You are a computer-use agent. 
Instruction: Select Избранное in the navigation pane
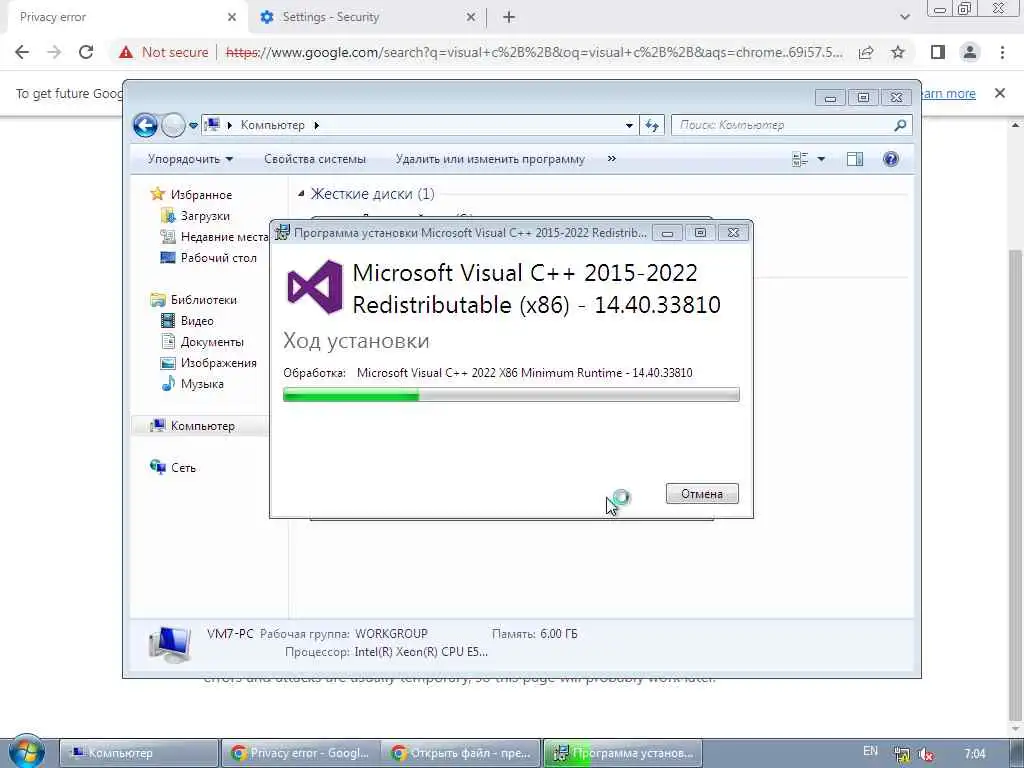(x=201, y=195)
